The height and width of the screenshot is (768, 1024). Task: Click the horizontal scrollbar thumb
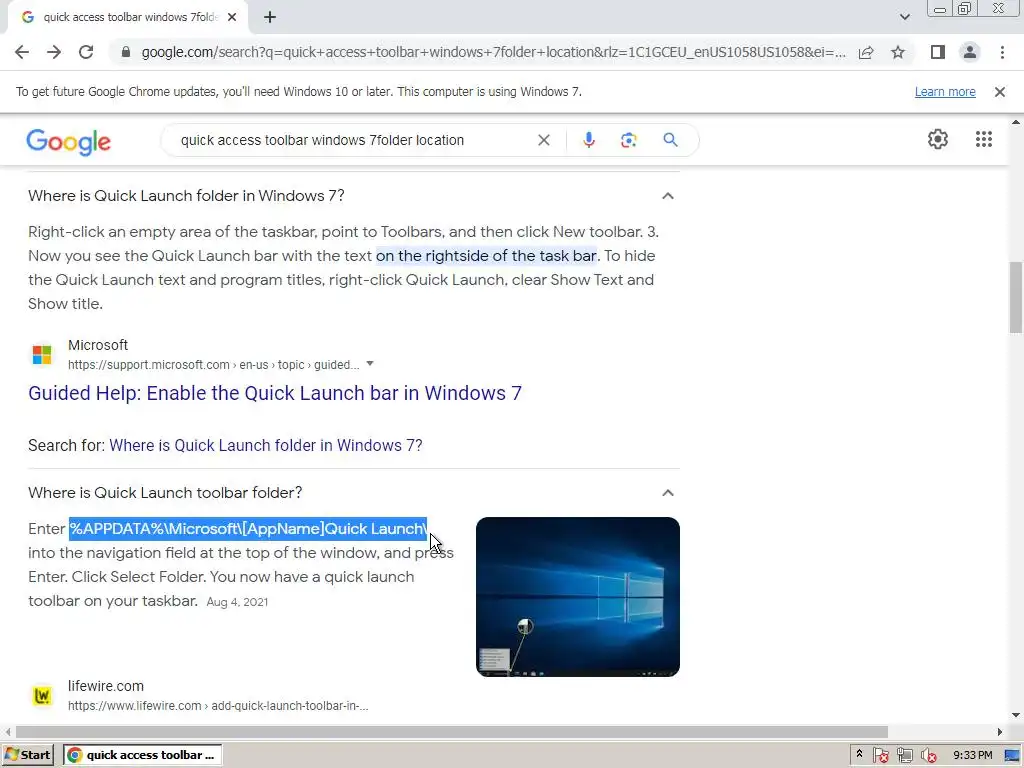[452, 731]
